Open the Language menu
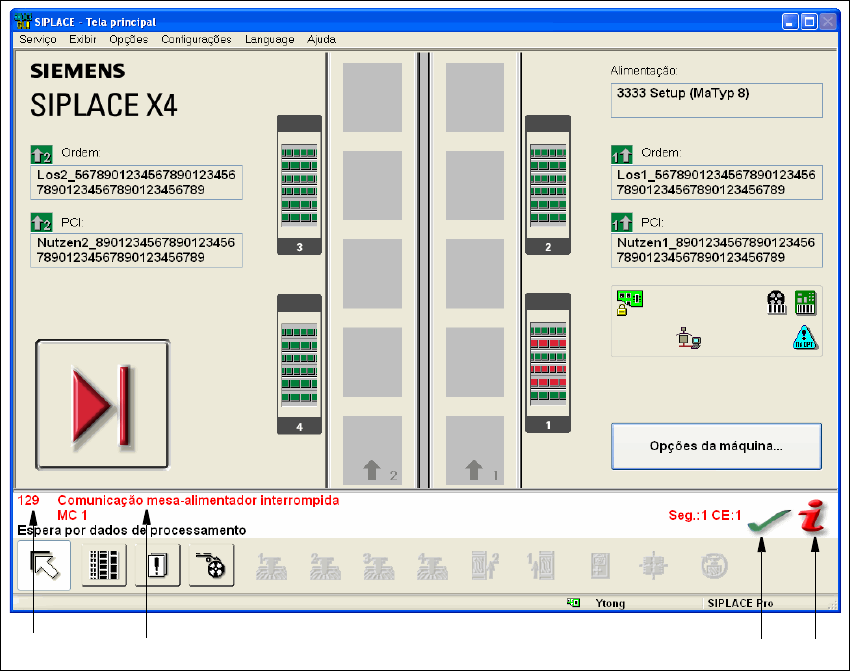The image size is (850, 671). [x=269, y=40]
